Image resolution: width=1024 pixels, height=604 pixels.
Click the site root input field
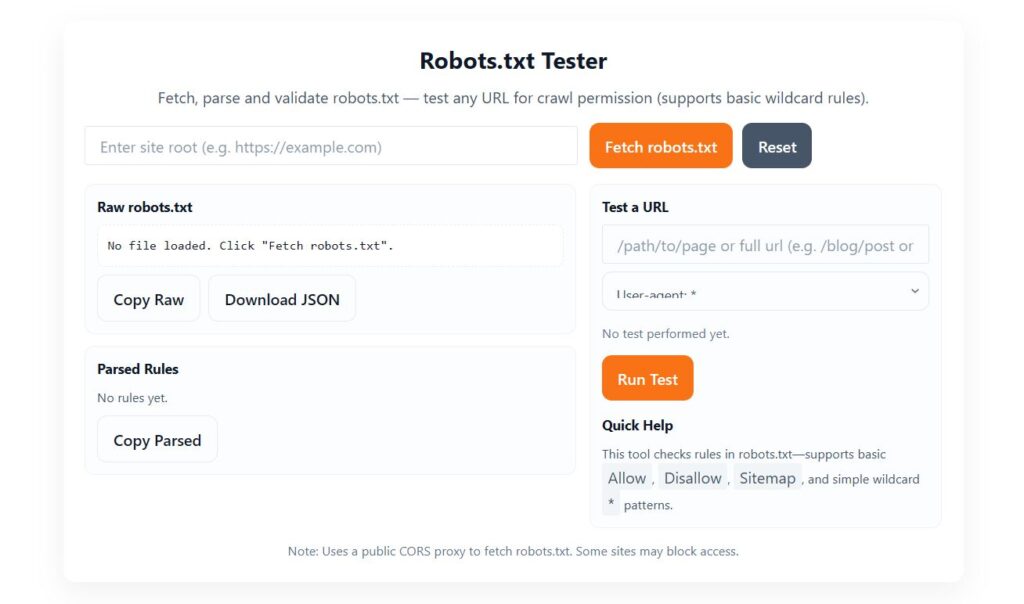(x=330, y=145)
